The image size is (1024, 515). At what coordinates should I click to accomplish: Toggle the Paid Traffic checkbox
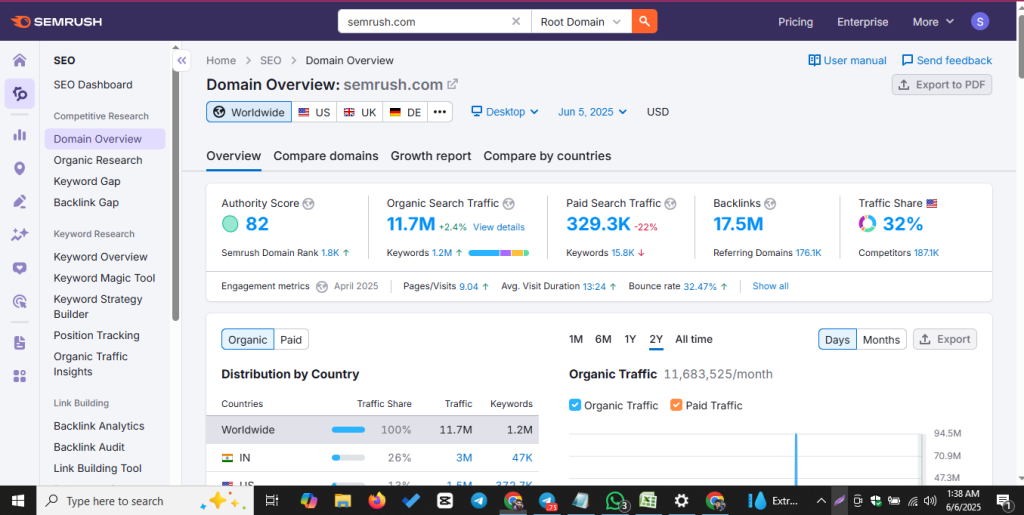coord(676,405)
